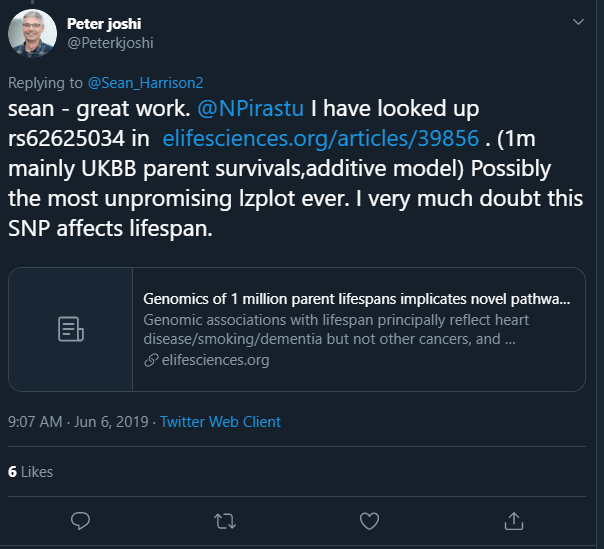Open the share tweet icon
Viewport: 604px width, 549px height.
(514, 520)
